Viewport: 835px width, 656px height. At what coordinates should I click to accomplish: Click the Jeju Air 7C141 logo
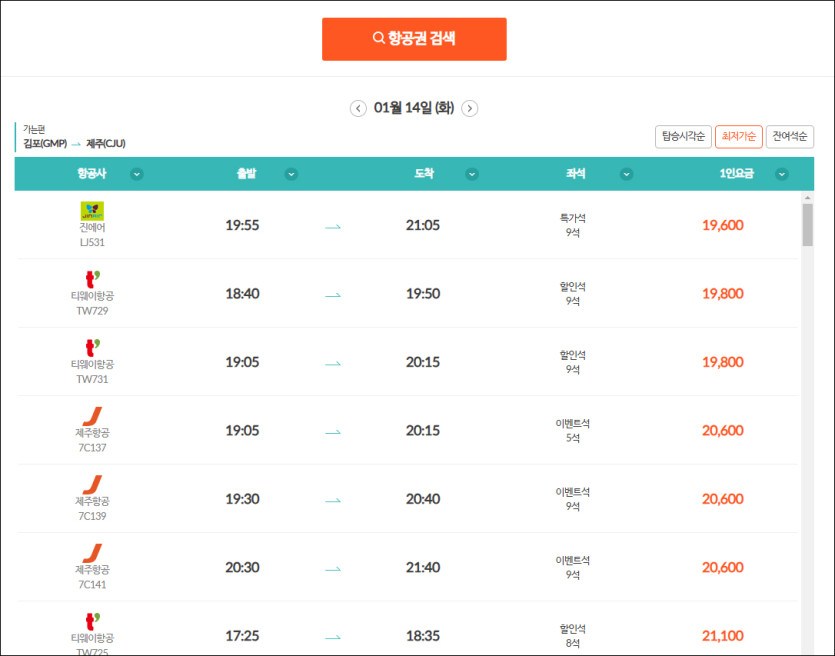(92, 553)
